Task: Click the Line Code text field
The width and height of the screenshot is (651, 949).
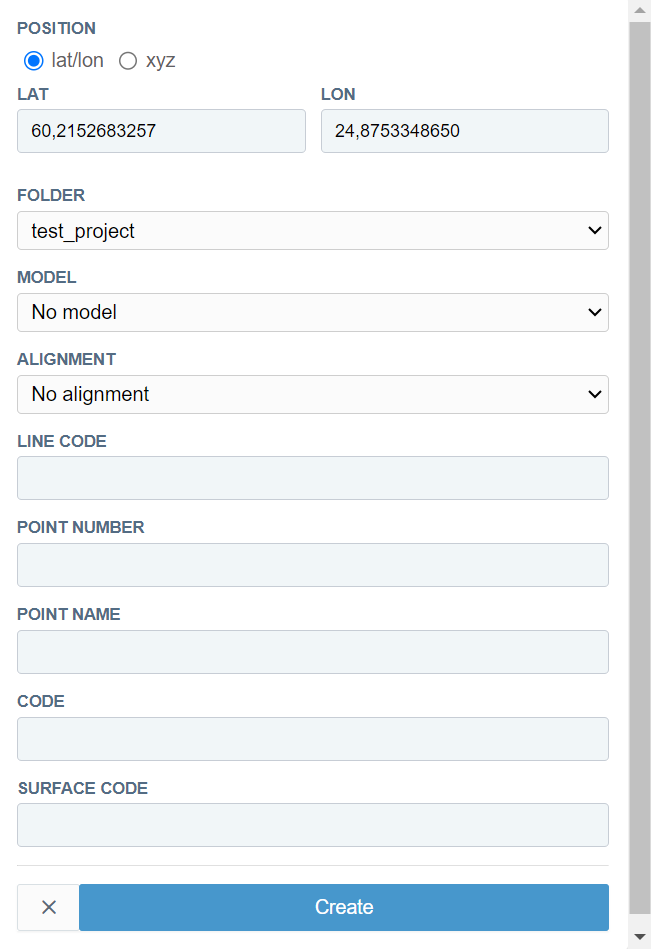Action: [x=312, y=478]
